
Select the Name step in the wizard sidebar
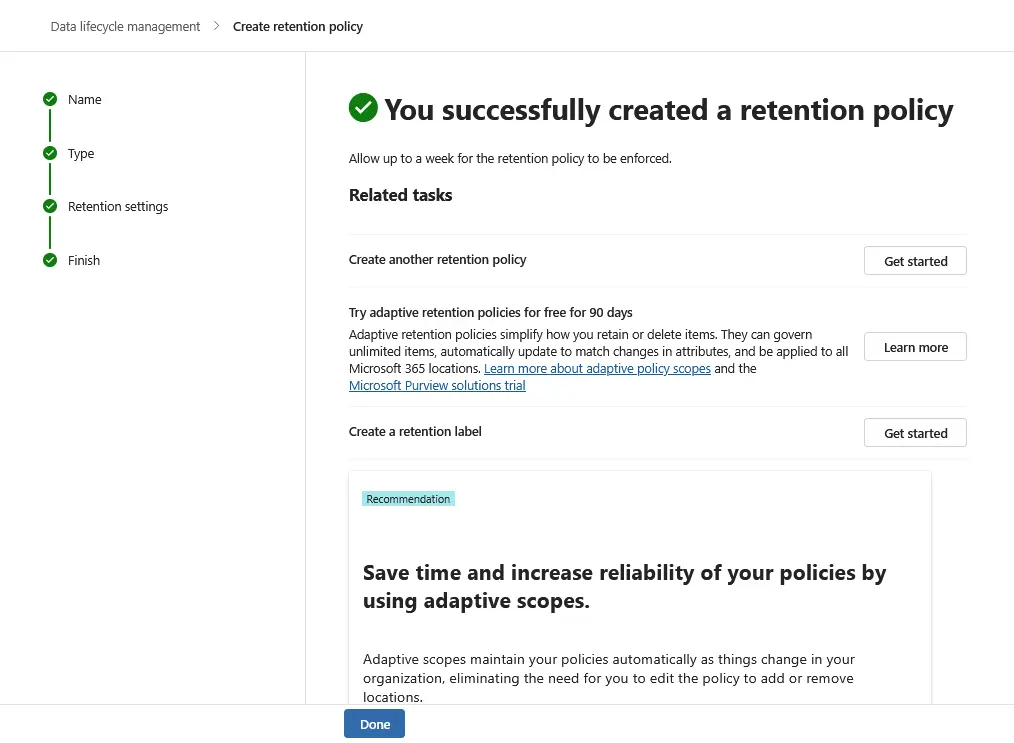[x=84, y=99]
